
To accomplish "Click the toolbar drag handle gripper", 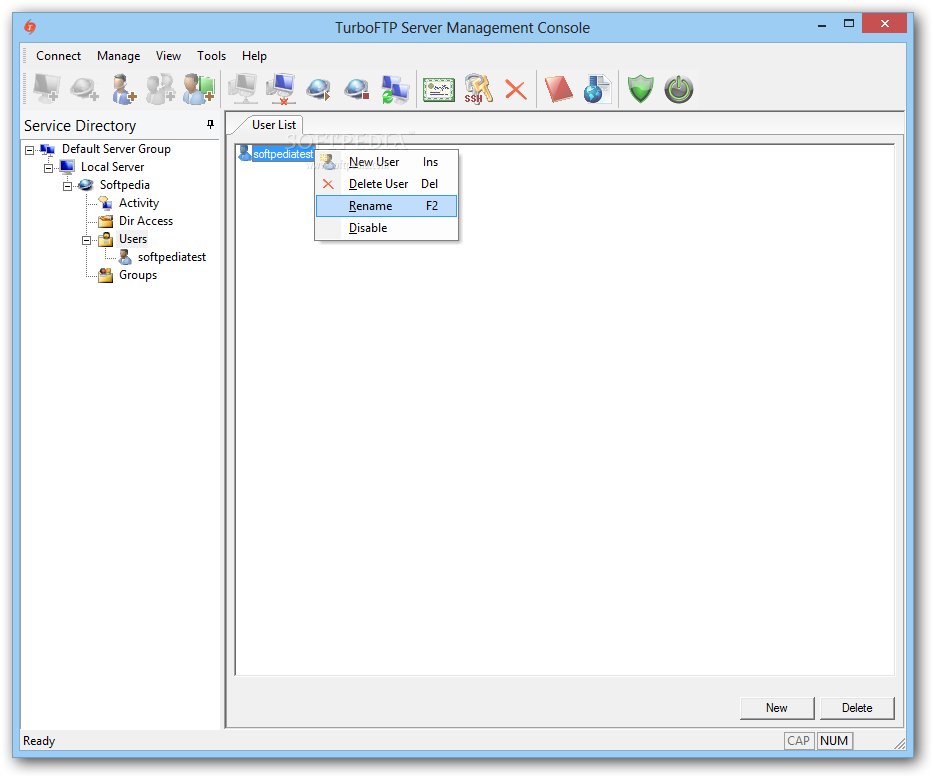I will [25, 89].
